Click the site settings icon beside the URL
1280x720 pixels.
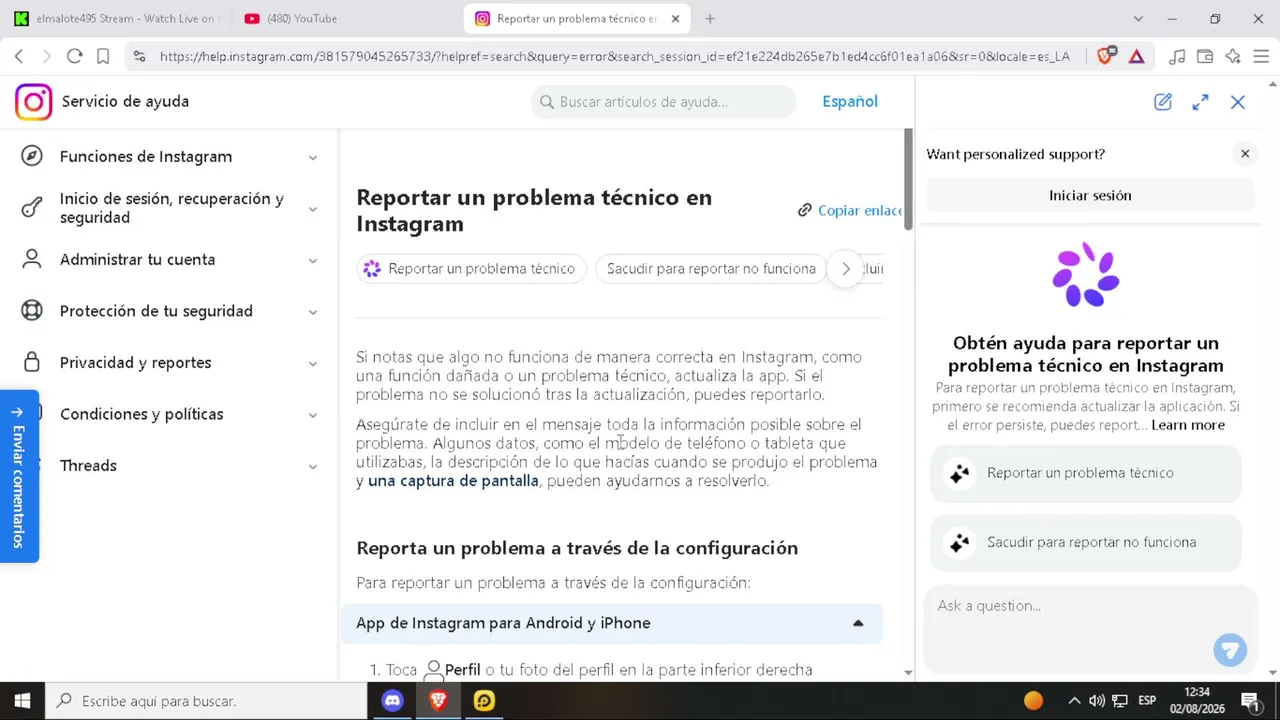[x=139, y=57]
